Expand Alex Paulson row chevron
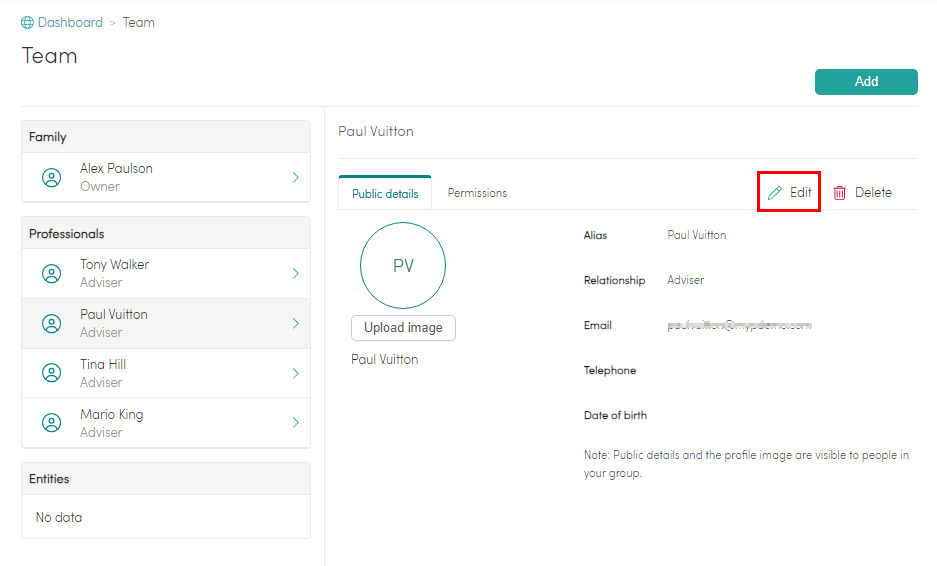Viewport: 937px width, 566px height. [295, 177]
